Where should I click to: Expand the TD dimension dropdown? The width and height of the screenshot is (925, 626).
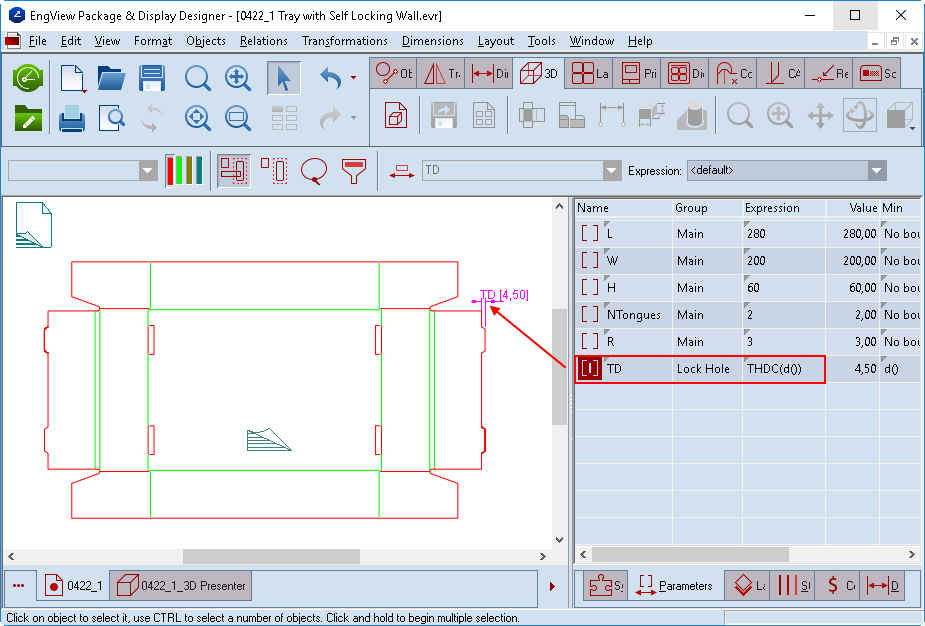612,171
